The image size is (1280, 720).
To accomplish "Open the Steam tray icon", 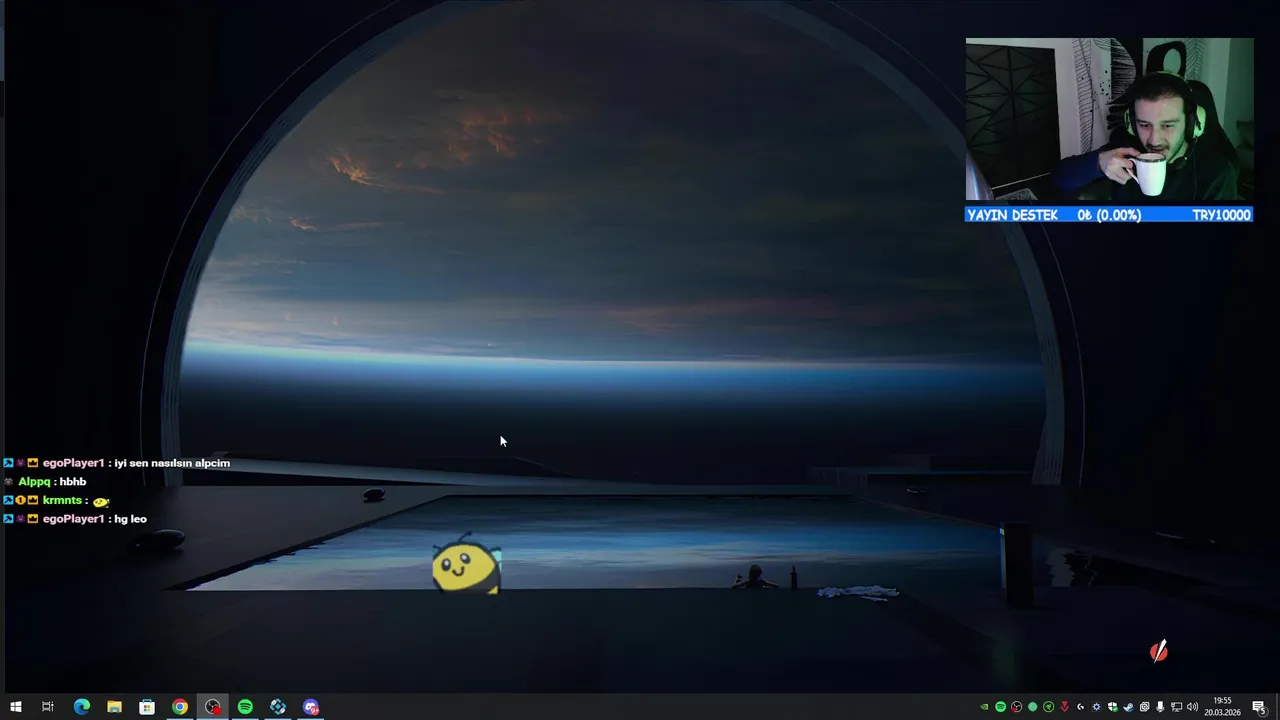I will pos(1128,707).
